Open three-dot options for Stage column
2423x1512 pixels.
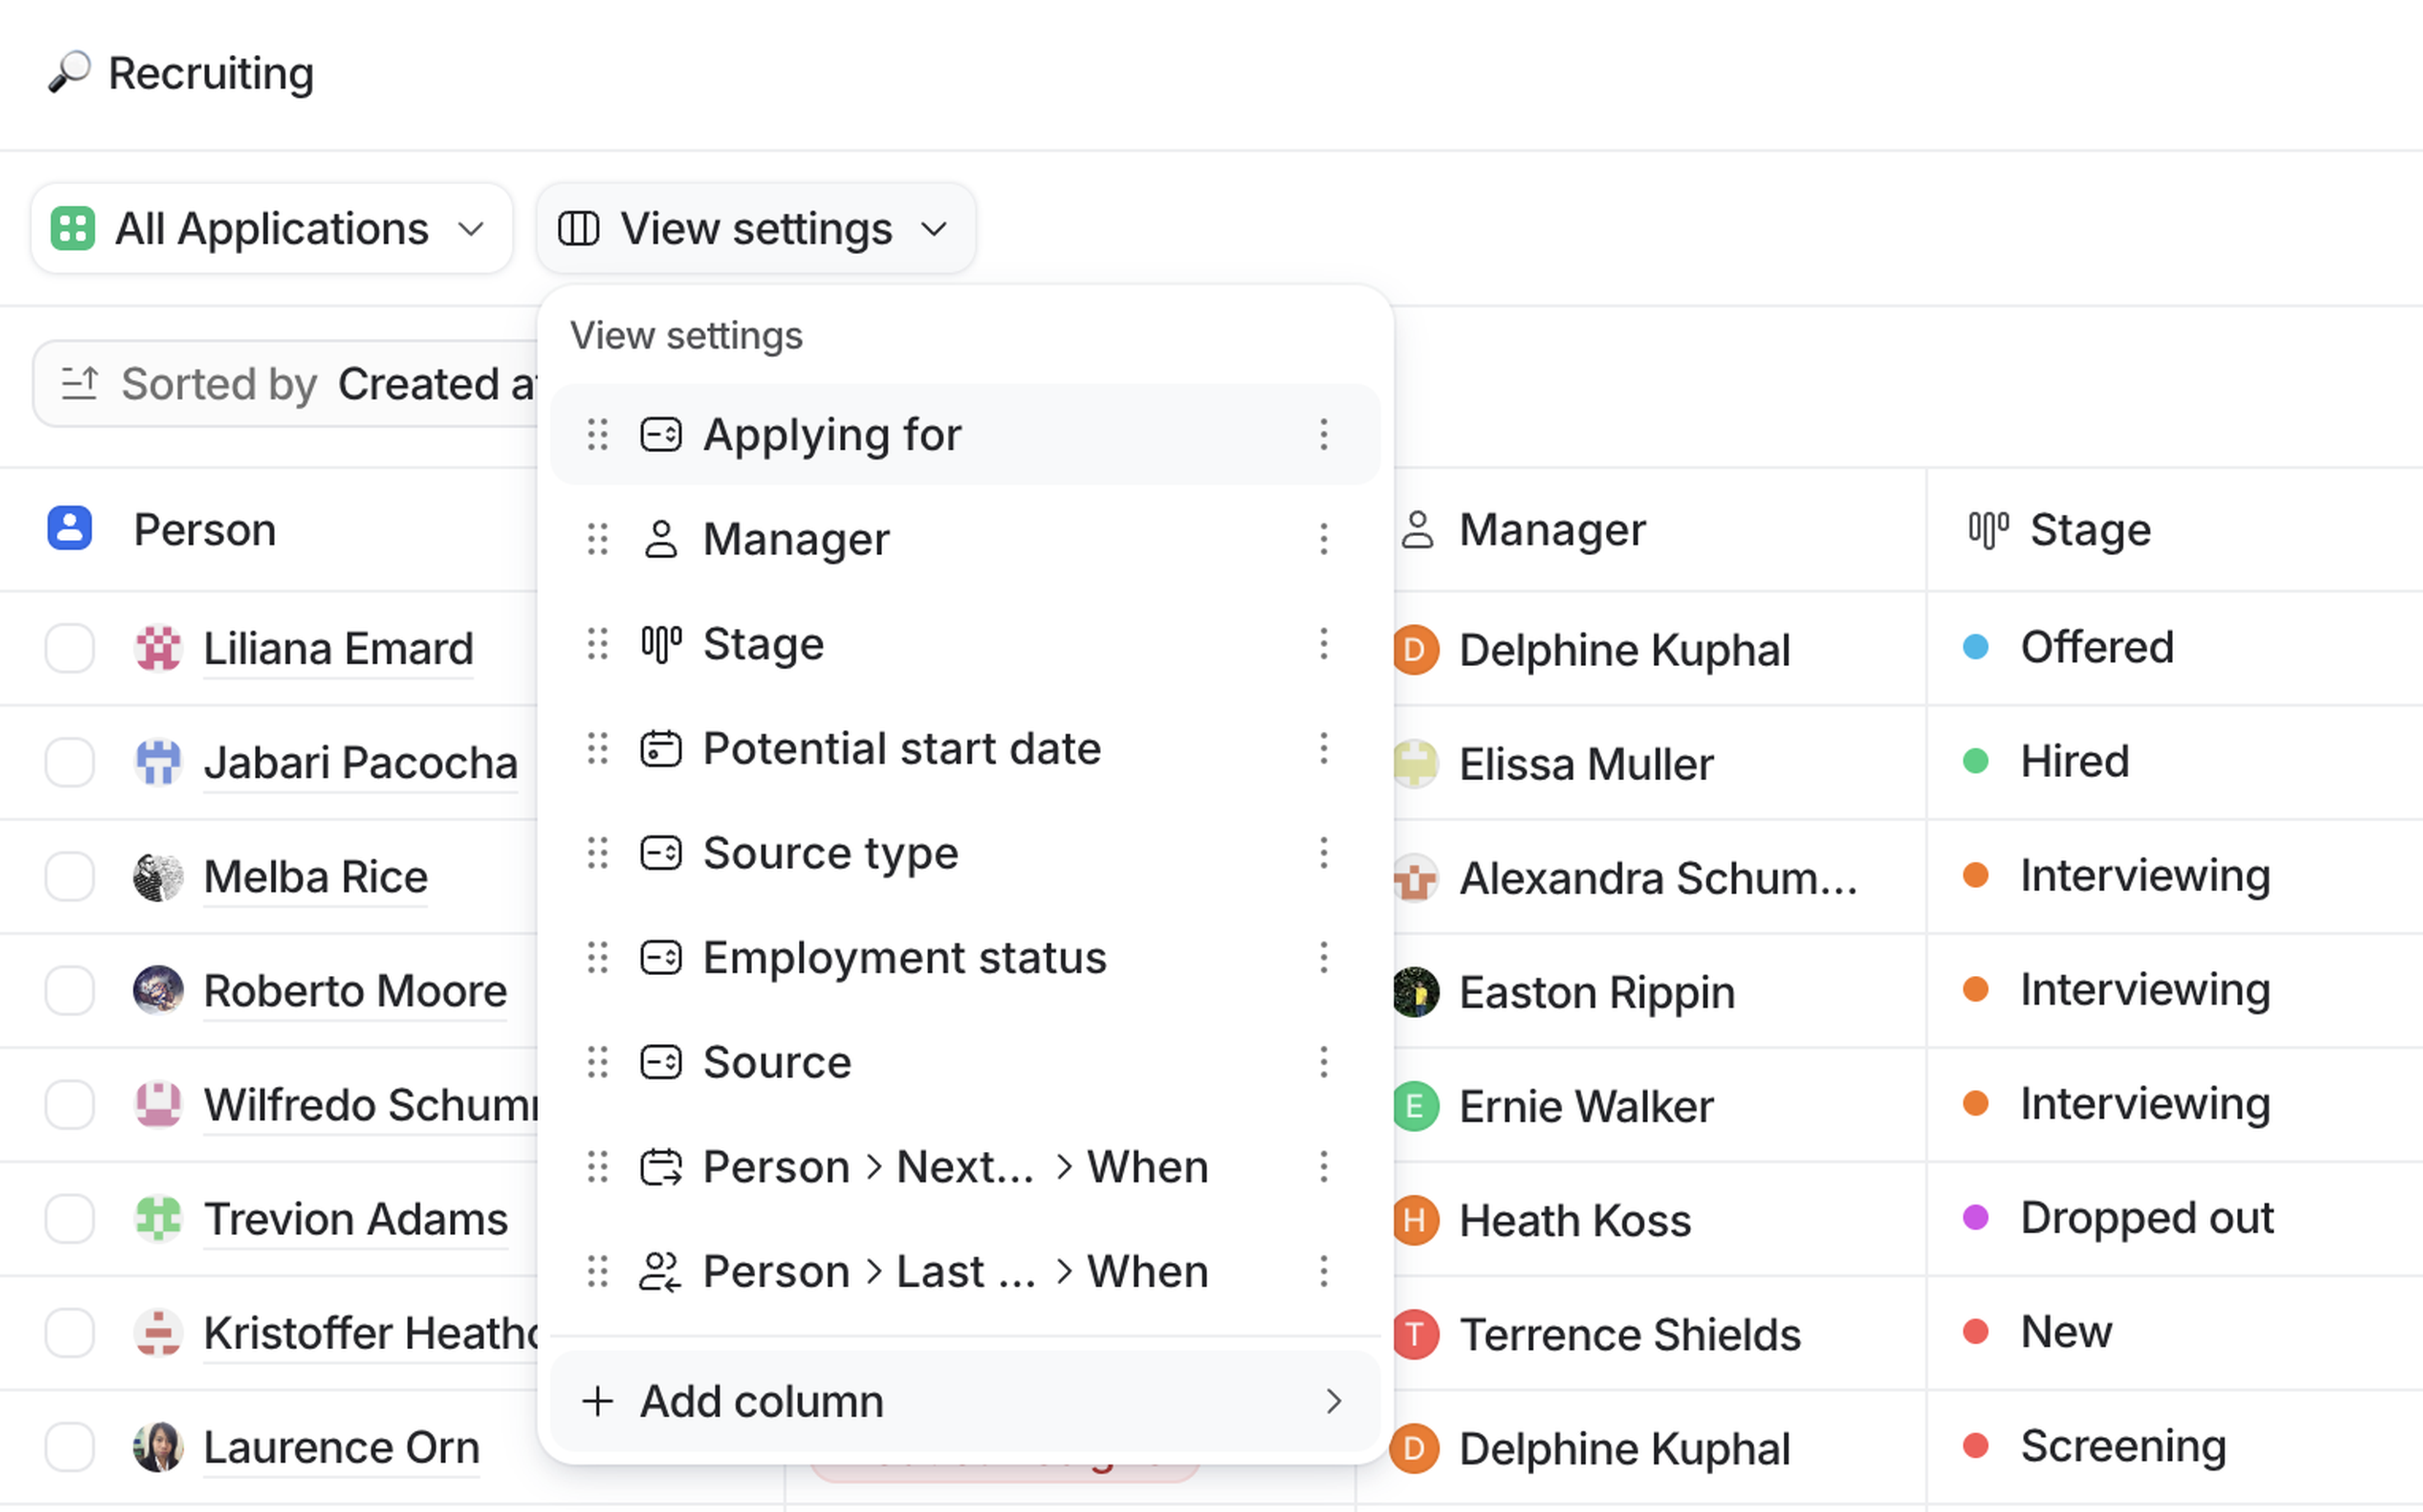click(1323, 644)
